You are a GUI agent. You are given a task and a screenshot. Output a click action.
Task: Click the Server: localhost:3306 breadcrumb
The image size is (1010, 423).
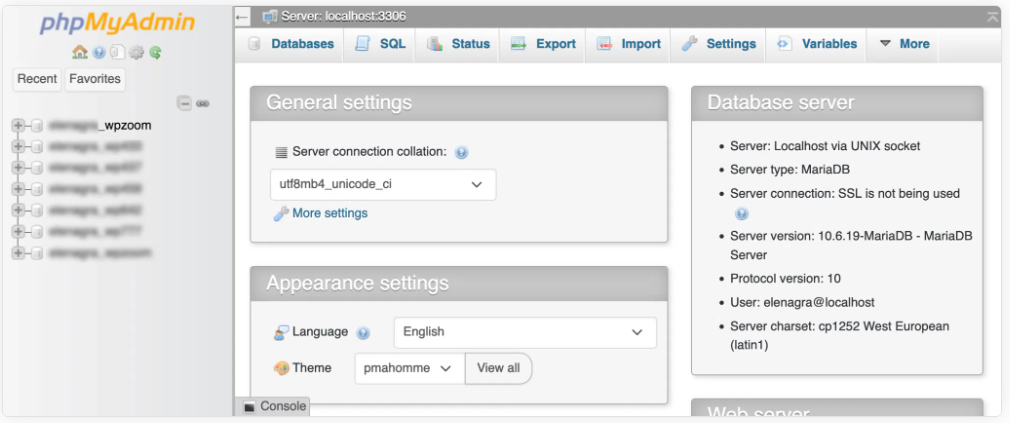pyautogui.click(x=343, y=16)
